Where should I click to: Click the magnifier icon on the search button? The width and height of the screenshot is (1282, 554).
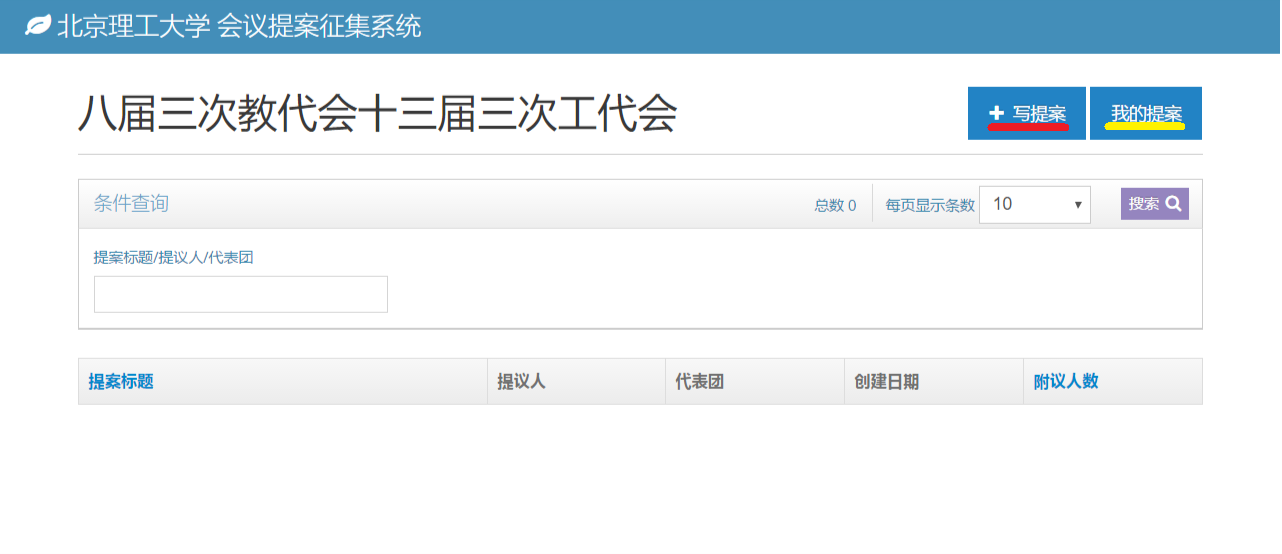coord(1173,204)
